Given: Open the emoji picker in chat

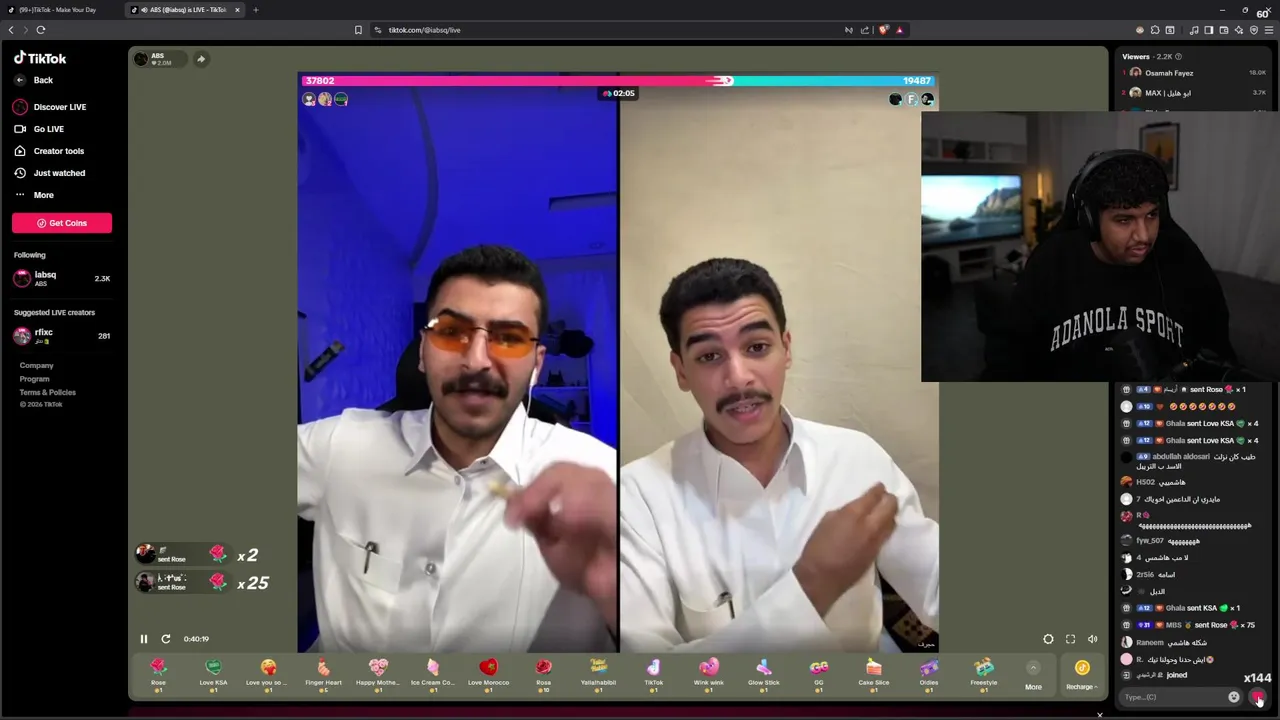Looking at the screenshot, I should (x=1234, y=697).
